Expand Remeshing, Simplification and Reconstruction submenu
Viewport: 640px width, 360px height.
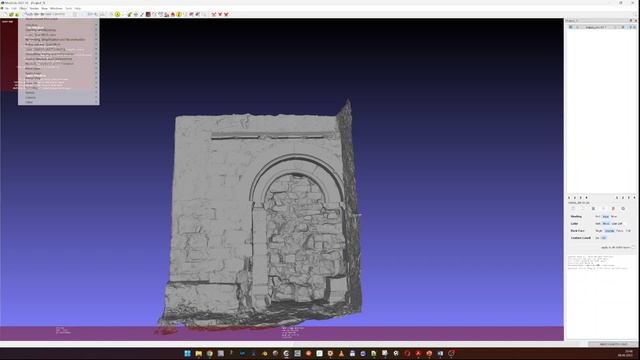coord(58,40)
